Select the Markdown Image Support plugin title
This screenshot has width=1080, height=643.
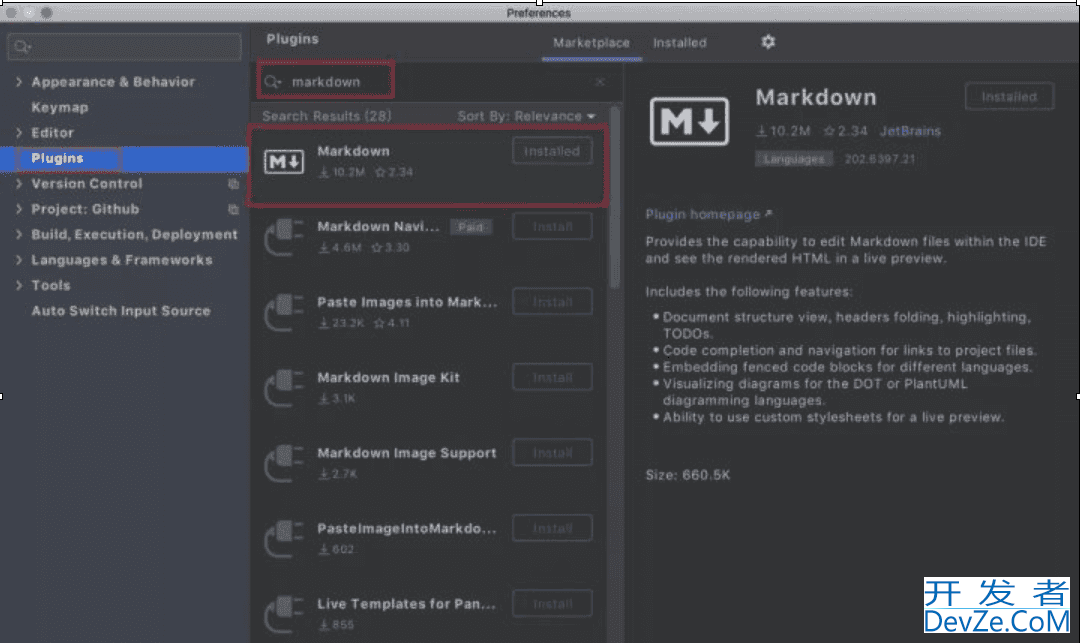click(x=407, y=454)
